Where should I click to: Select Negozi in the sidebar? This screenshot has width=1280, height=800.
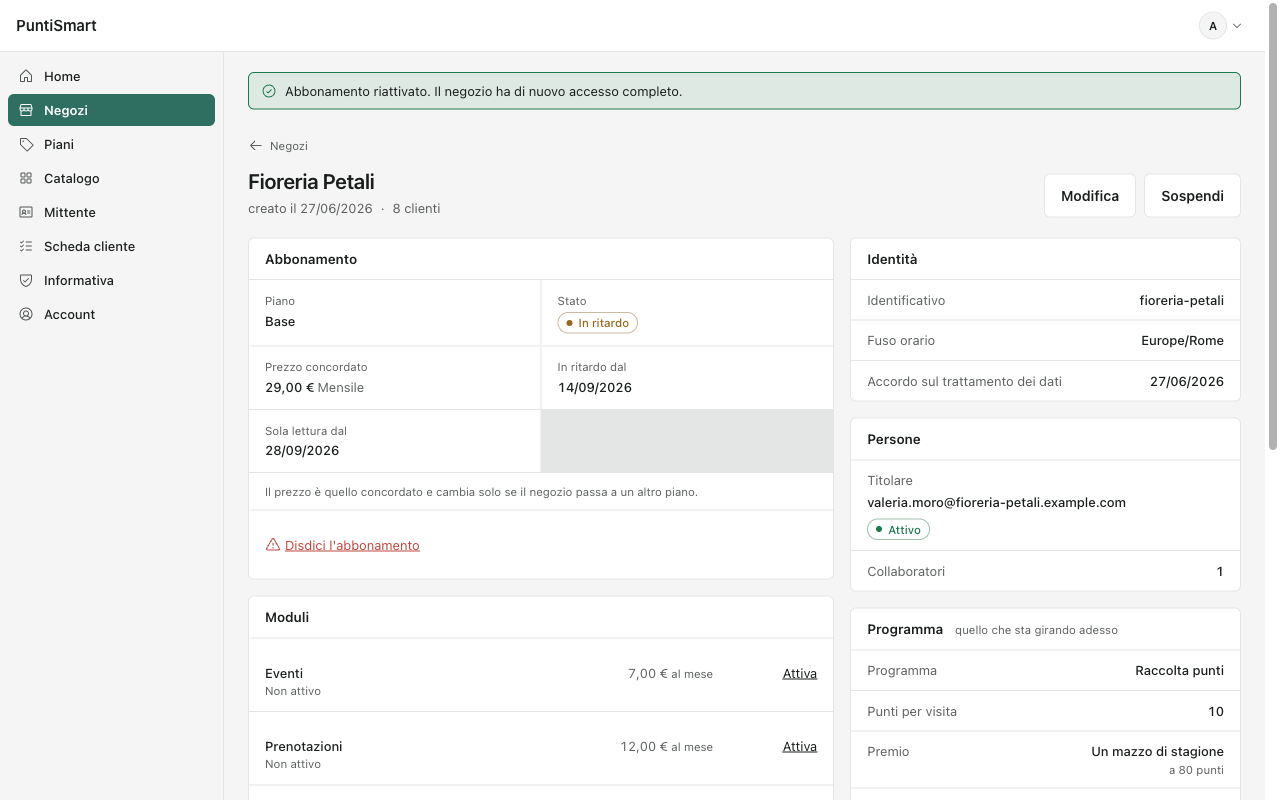click(x=111, y=110)
